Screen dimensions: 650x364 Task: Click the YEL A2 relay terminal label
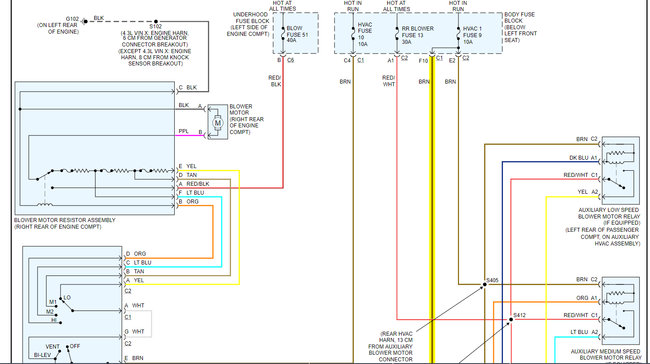pos(588,192)
